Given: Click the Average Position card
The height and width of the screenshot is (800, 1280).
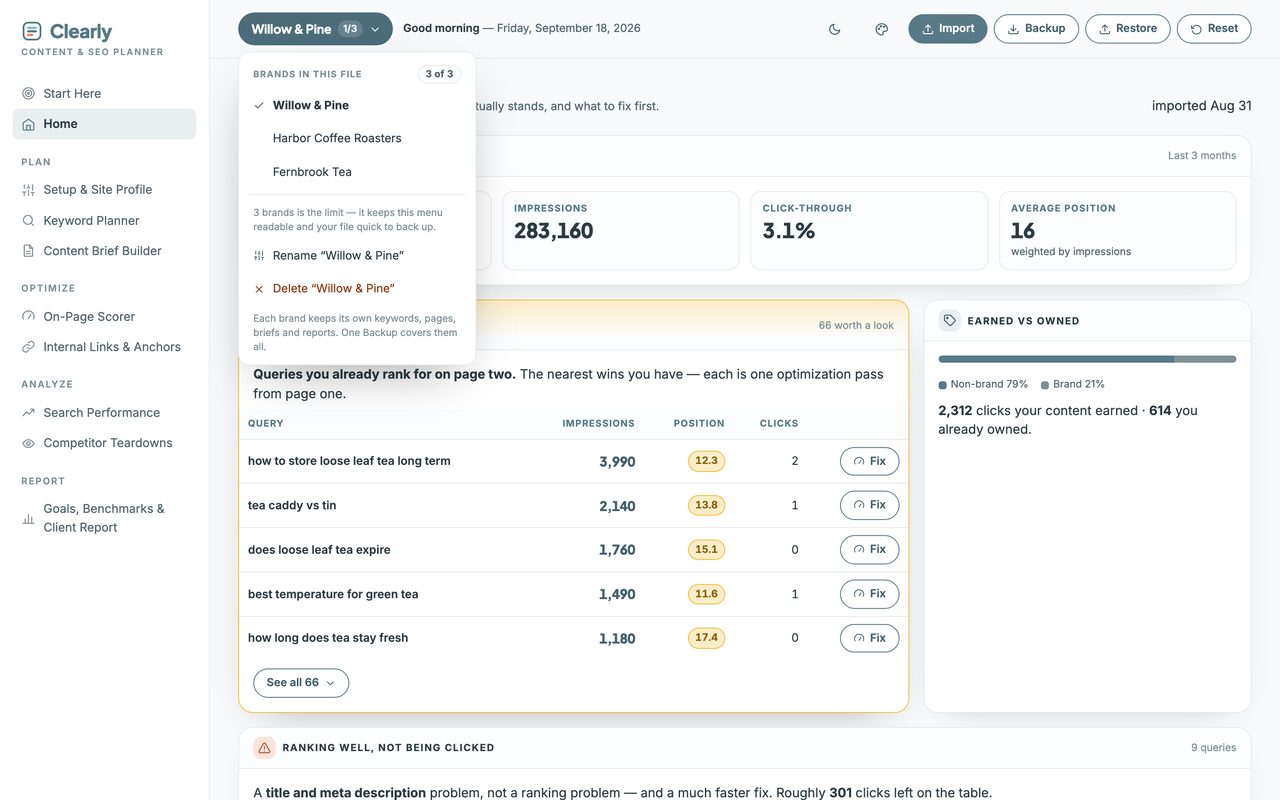Looking at the screenshot, I should [x=1118, y=231].
